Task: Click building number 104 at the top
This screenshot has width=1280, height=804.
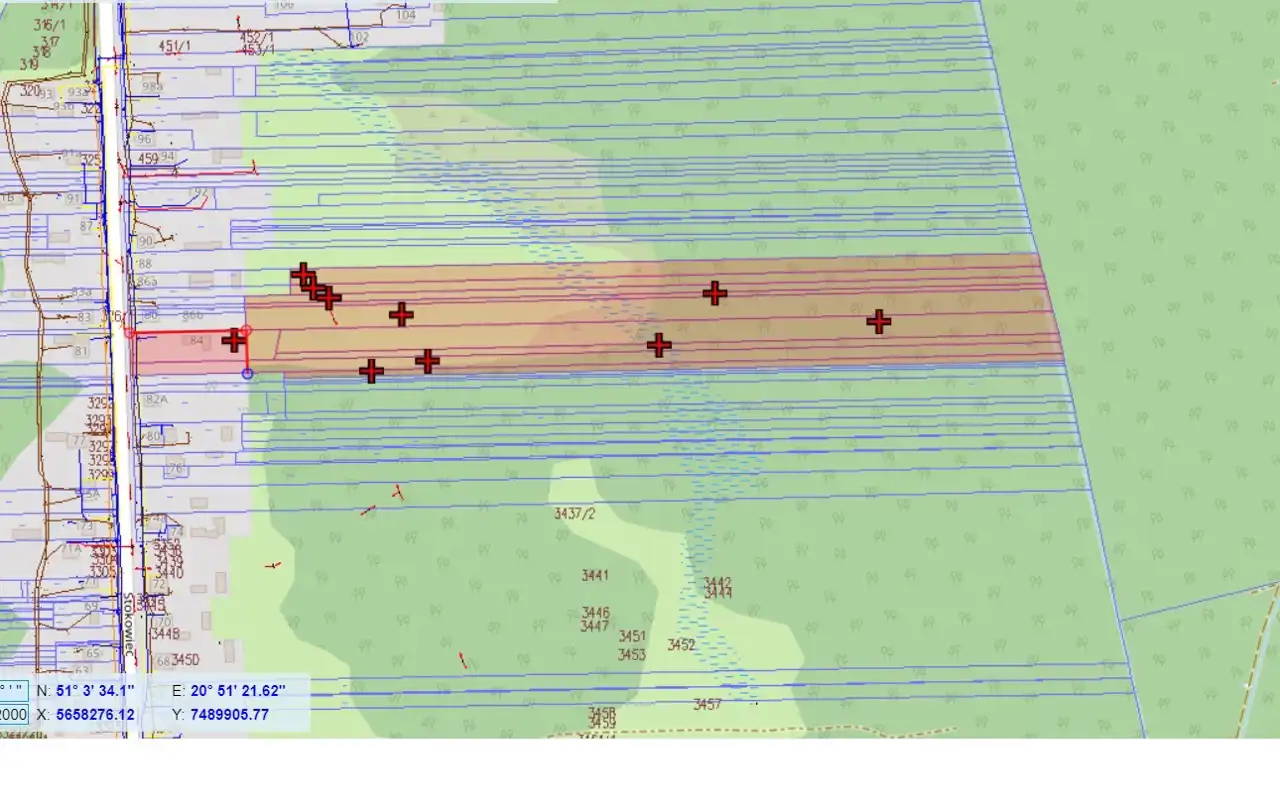Action: [x=405, y=15]
